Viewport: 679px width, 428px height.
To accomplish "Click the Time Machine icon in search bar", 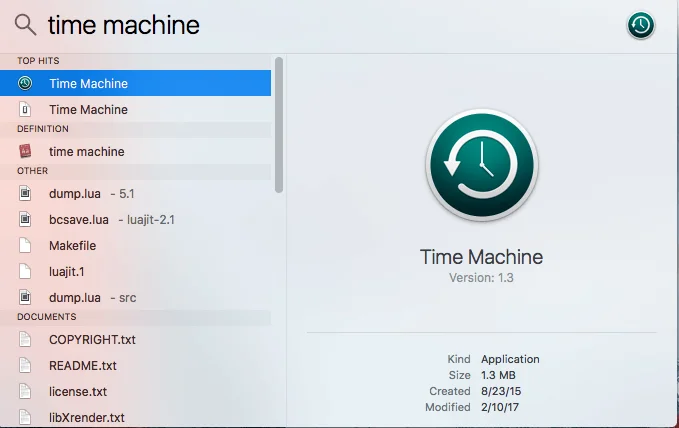I will (641, 26).
